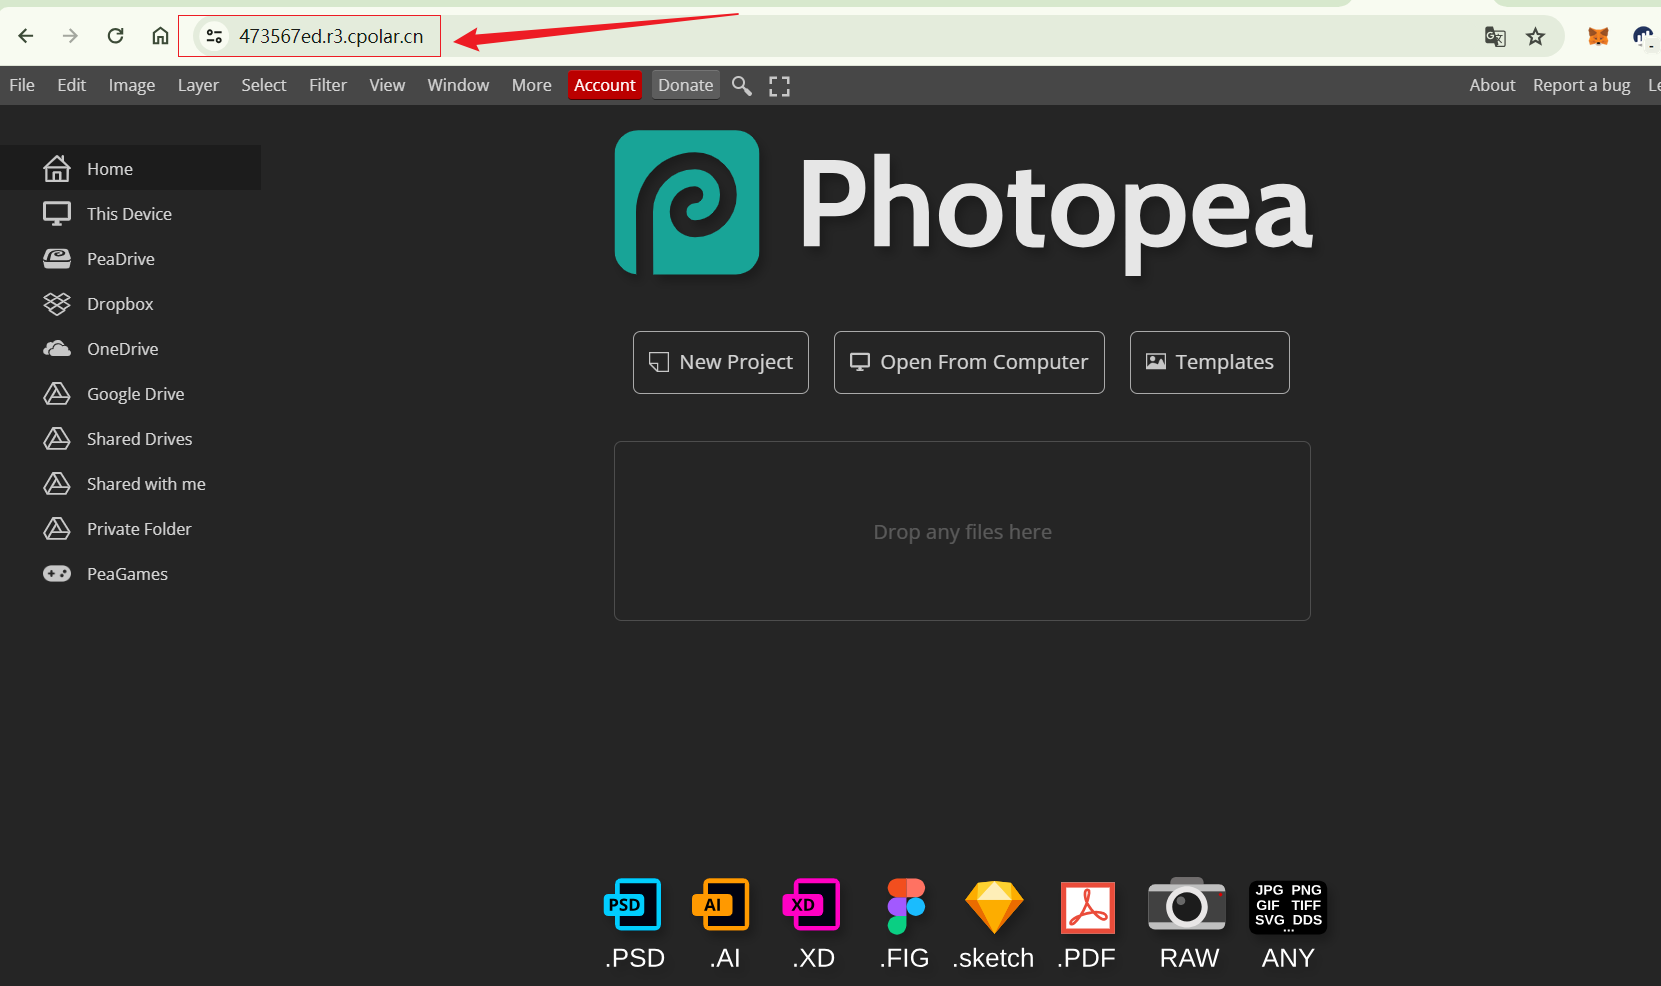Click the browser forward arrow
This screenshot has height=986, width=1661.
(x=70, y=36)
